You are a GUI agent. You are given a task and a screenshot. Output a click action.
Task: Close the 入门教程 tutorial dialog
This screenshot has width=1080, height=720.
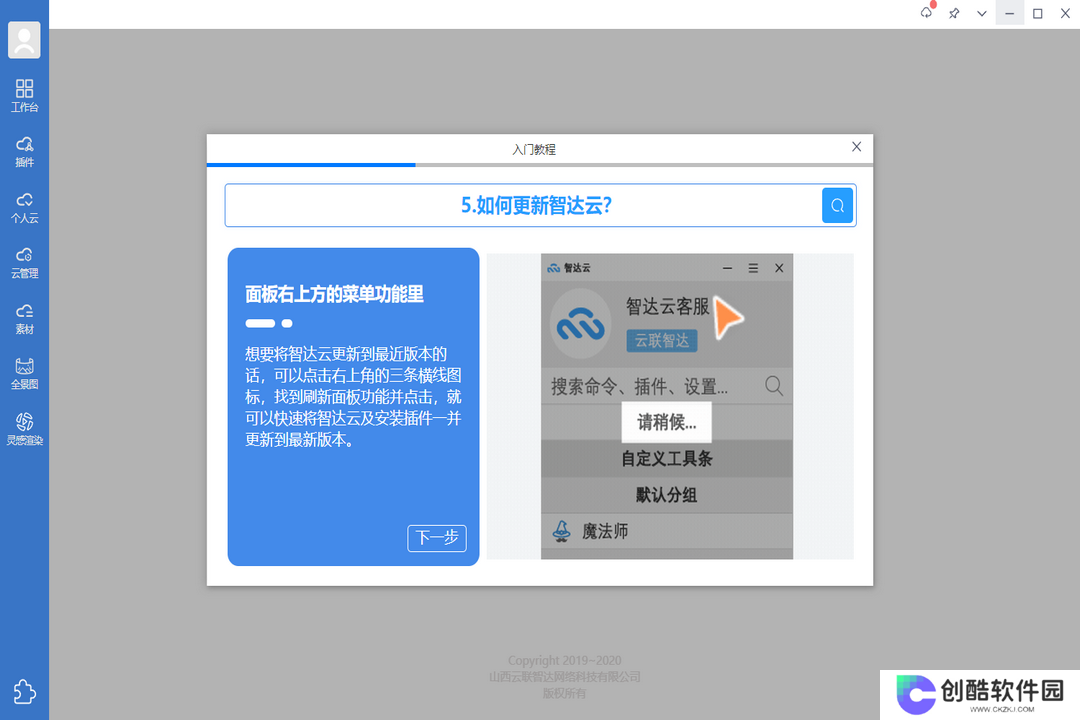tap(856, 147)
